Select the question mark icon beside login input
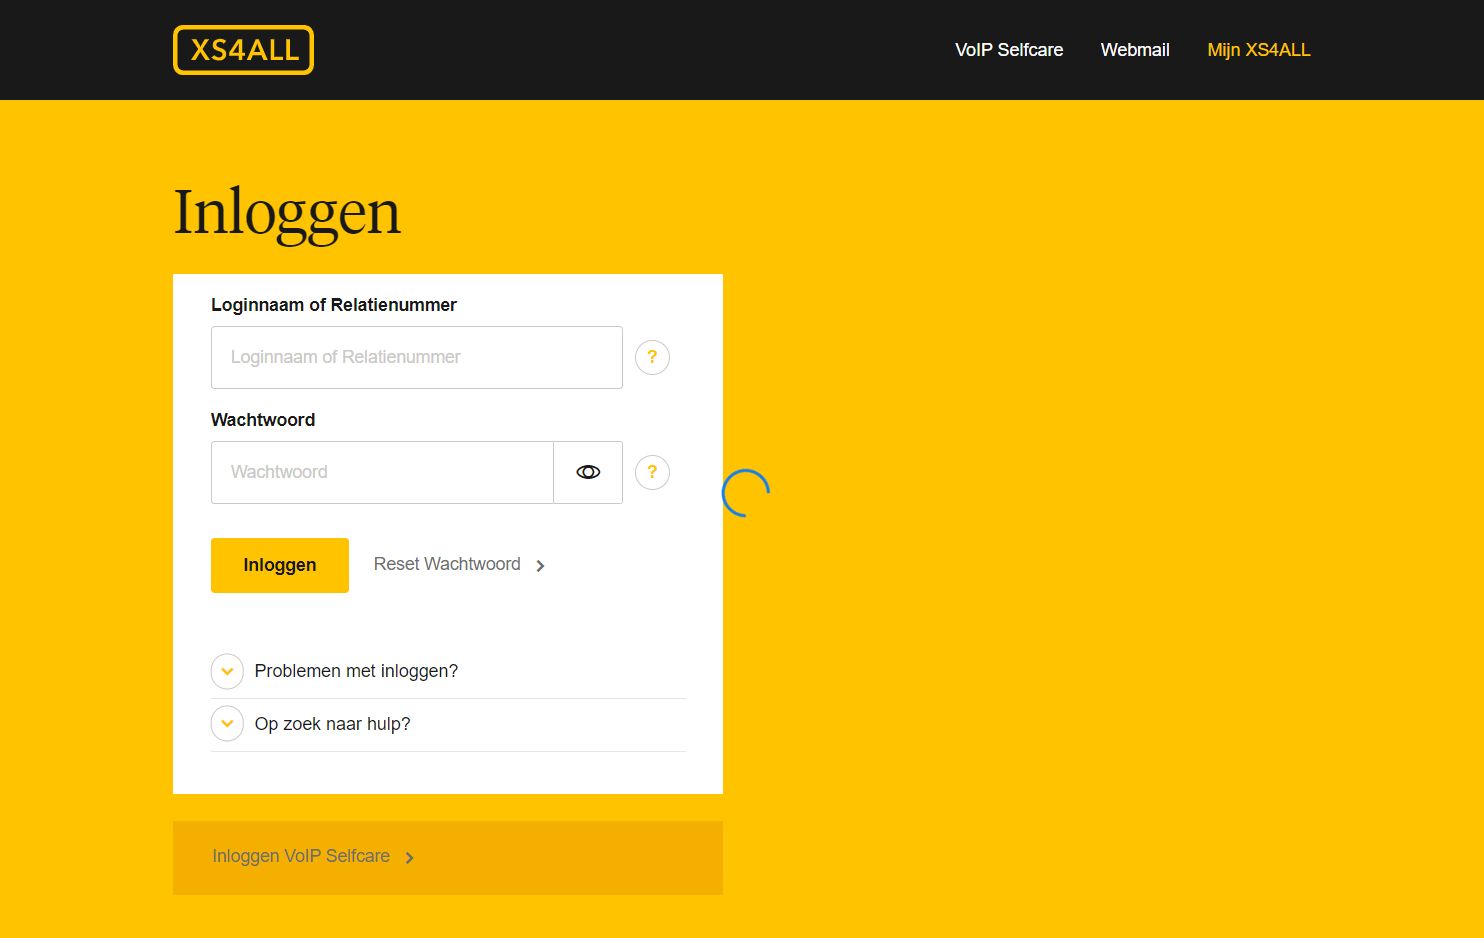Image resolution: width=1484 pixels, height=938 pixels. pyautogui.click(x=652, y=357)
